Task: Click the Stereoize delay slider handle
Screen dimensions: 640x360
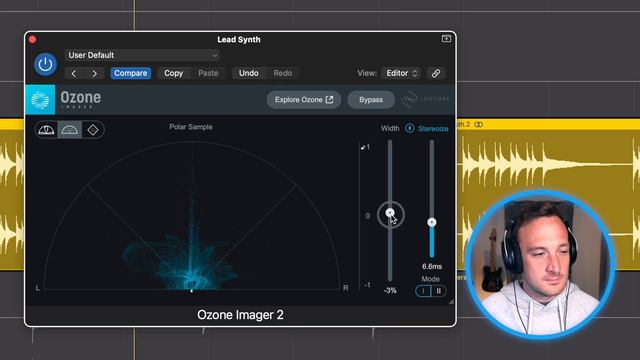Action: point(432,222)
